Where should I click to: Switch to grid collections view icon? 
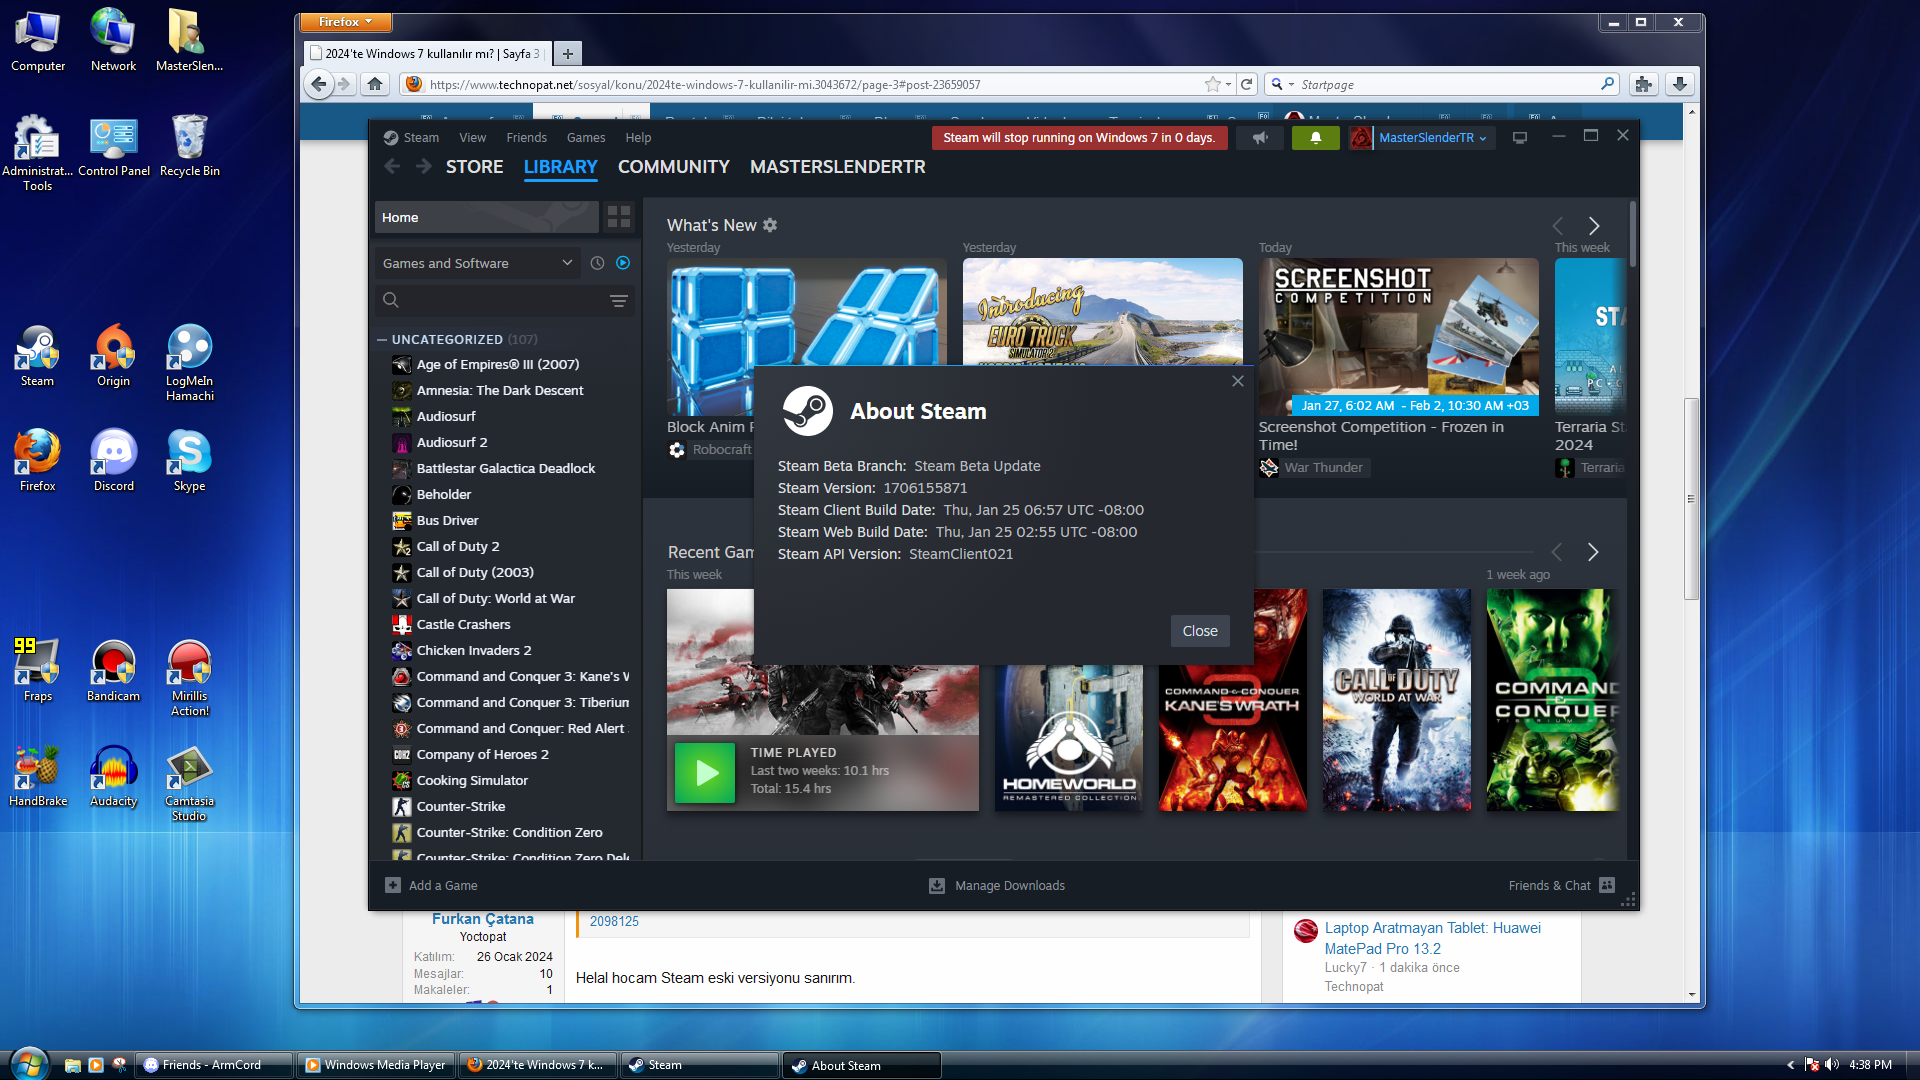point(619,217)
